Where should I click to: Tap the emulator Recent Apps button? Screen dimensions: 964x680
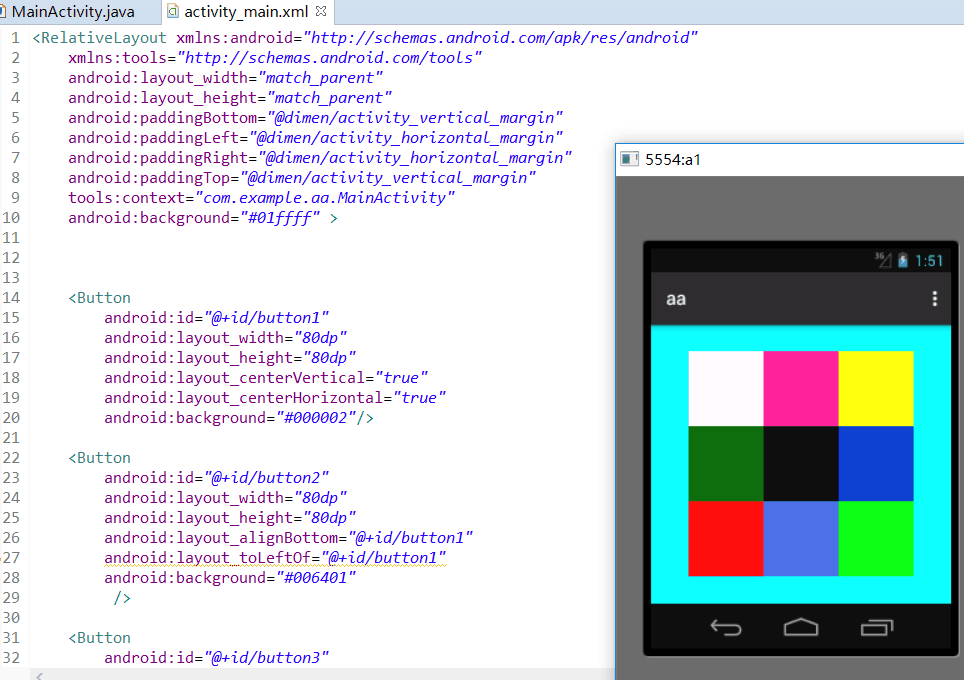click(x=877, y=627)
